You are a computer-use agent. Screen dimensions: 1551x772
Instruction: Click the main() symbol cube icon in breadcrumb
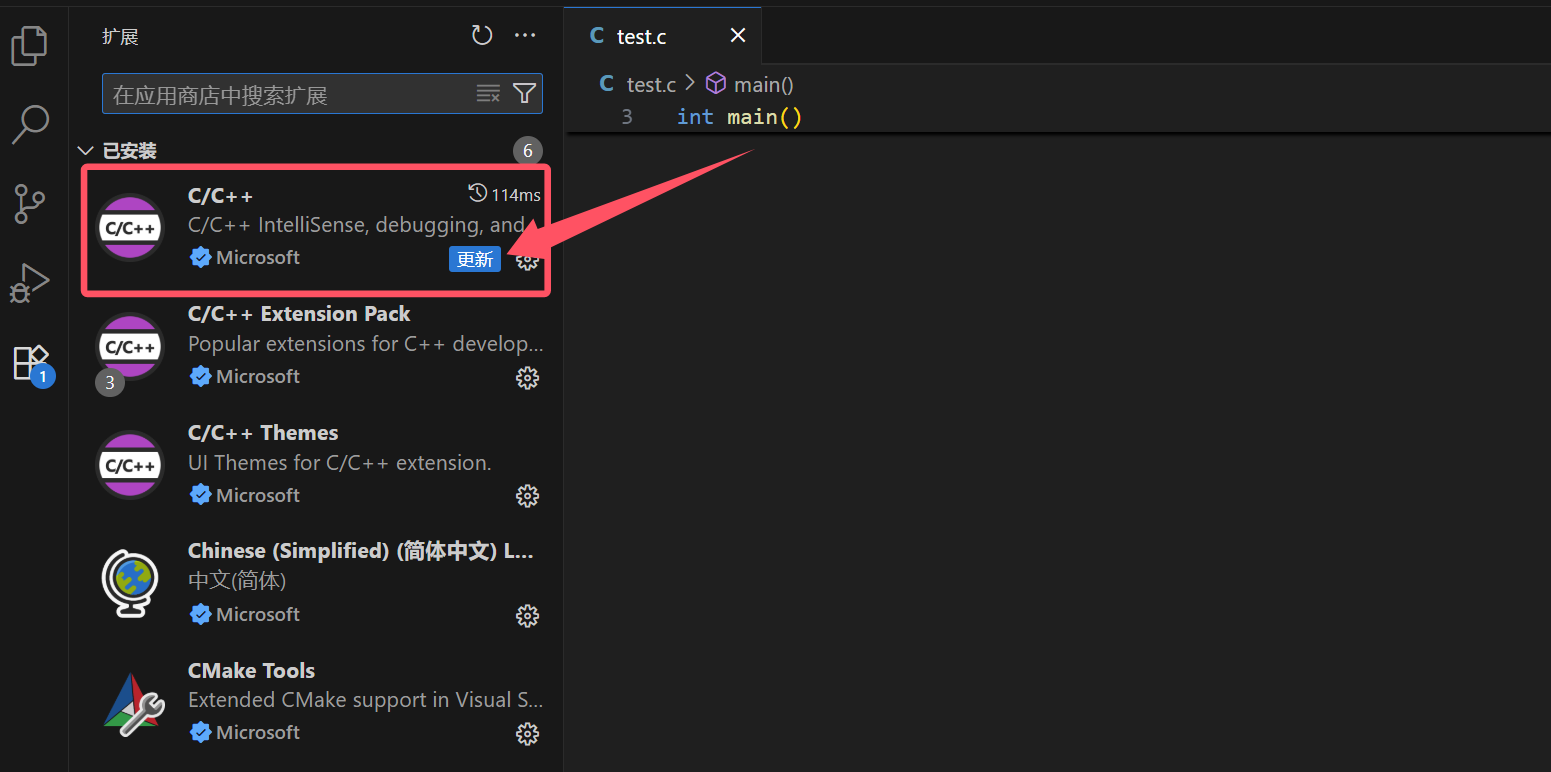[716, 83]
